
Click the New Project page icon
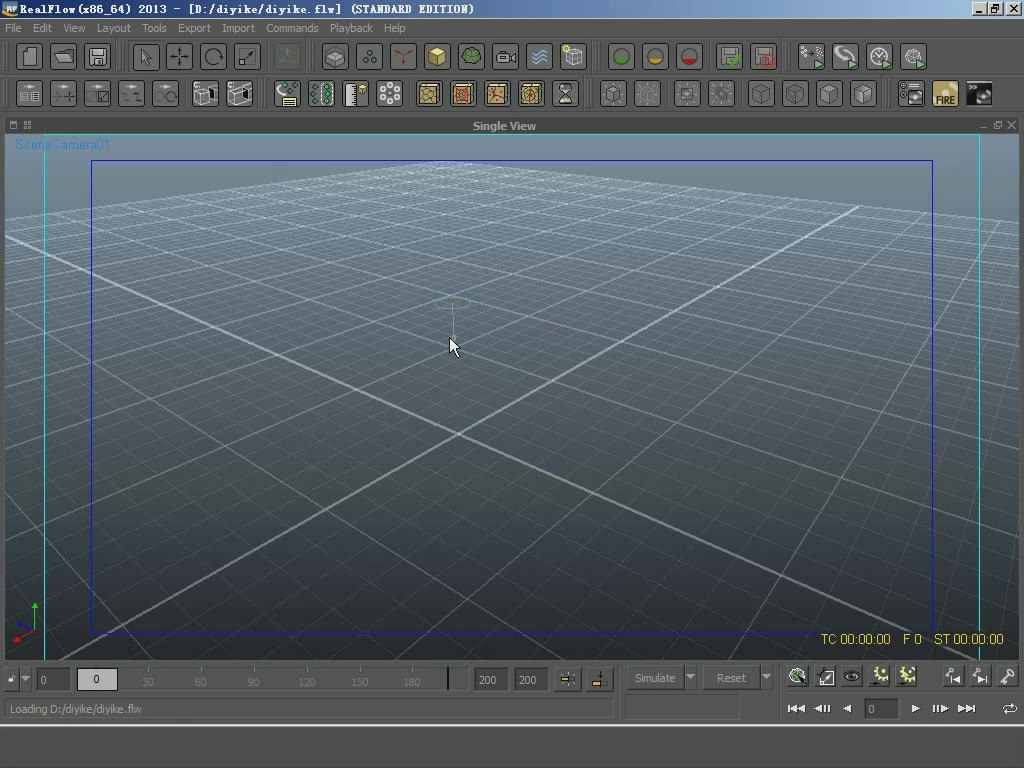29,57
